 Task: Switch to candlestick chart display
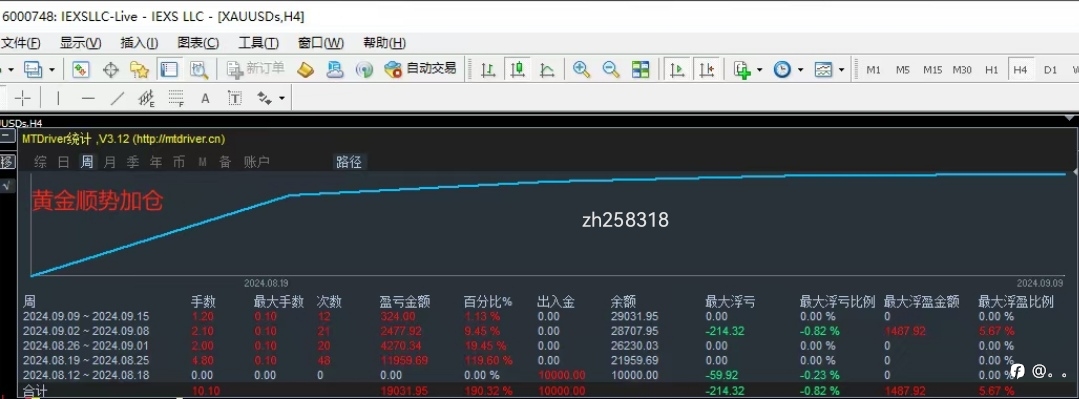point(517,69)
